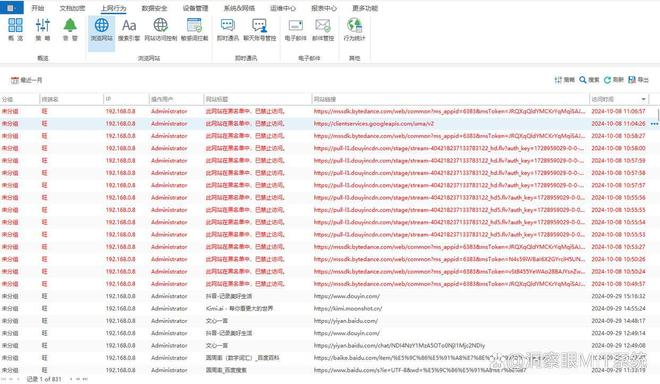The height and width of the screenshot is (384, 660).
Task: Click the douyin.com URL at 2024-09-29 15:16:32
Action: [x=347, y=296]
